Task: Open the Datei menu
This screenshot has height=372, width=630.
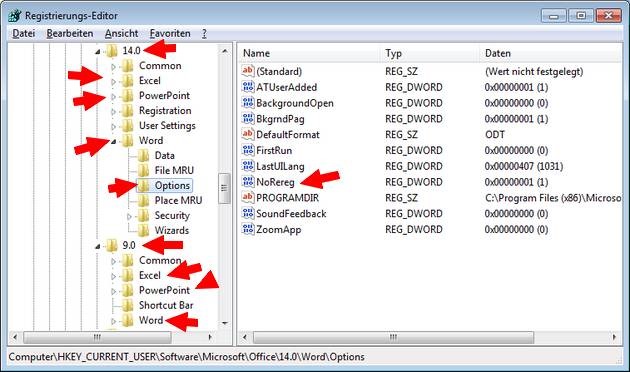Action: tap(24, 33)
